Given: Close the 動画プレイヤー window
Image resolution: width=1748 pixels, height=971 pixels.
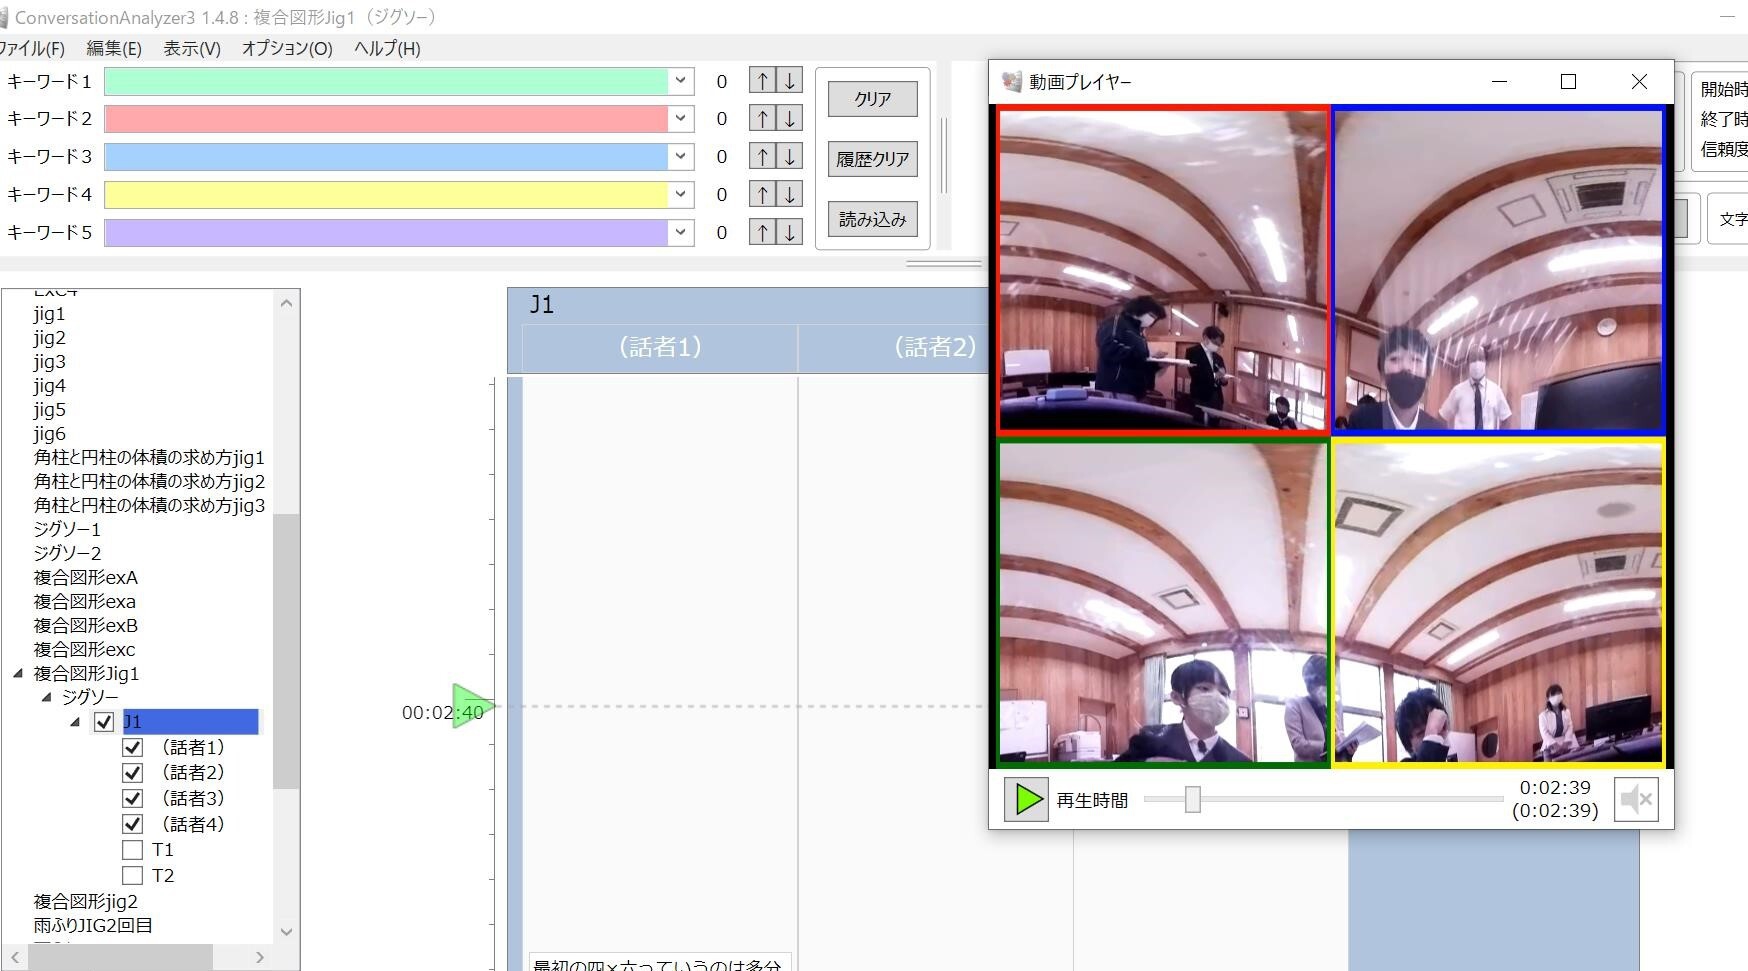Looking at the screenshot, I should pos(1639,82).
